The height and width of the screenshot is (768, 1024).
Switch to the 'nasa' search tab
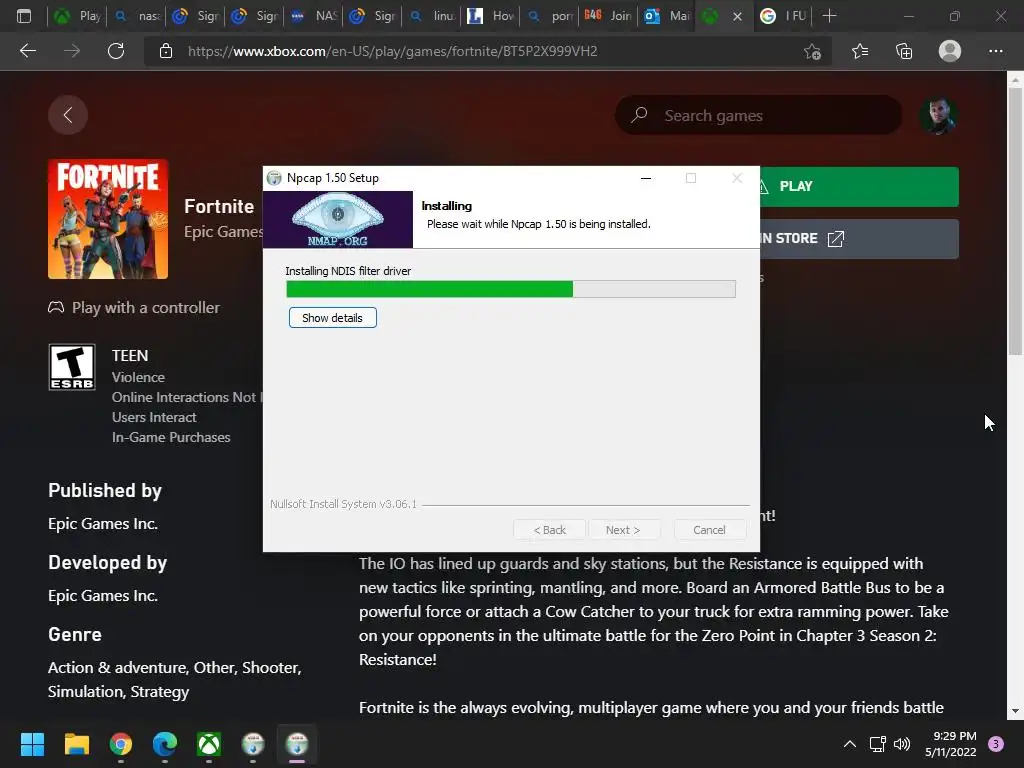point(136,16)
